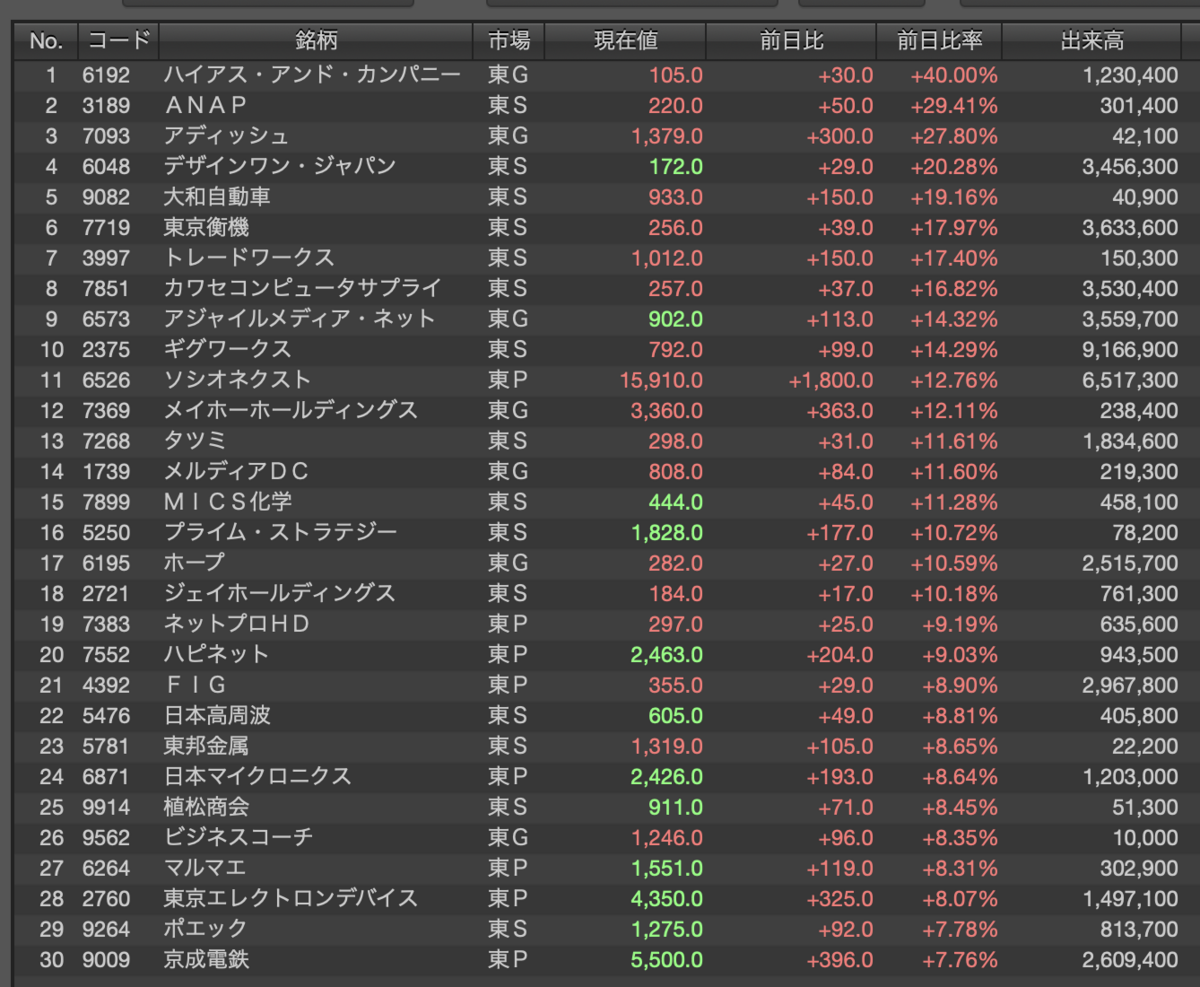The width and height of the screenshot is (1200, 987).
Task: Click stock code 9009
Action: pos(106,960)
